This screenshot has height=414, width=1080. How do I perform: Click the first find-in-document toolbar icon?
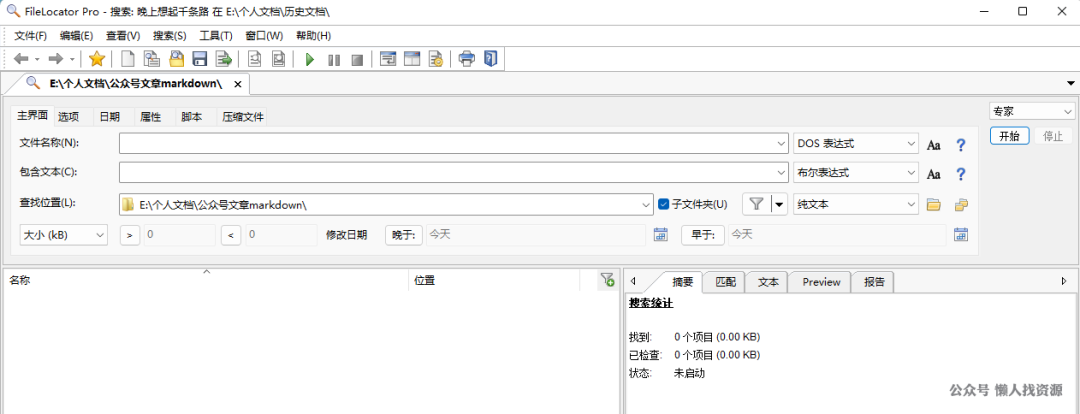[255, 59]
